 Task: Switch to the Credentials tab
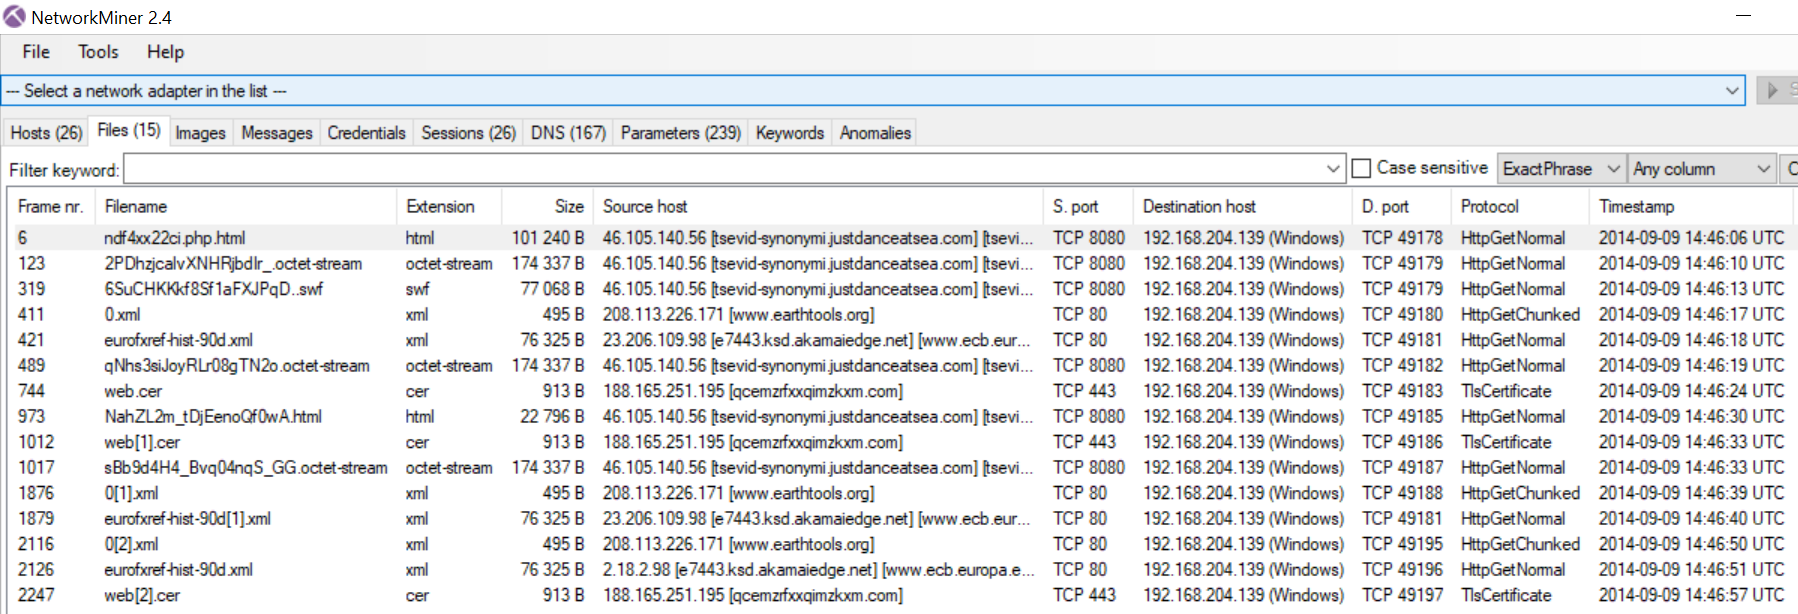(x=366, y=133)
